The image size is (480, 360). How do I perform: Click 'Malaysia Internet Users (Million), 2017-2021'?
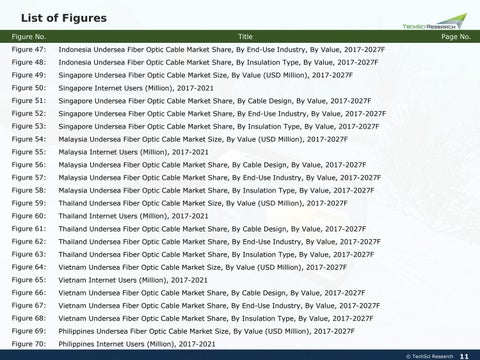tap(133, 152)
